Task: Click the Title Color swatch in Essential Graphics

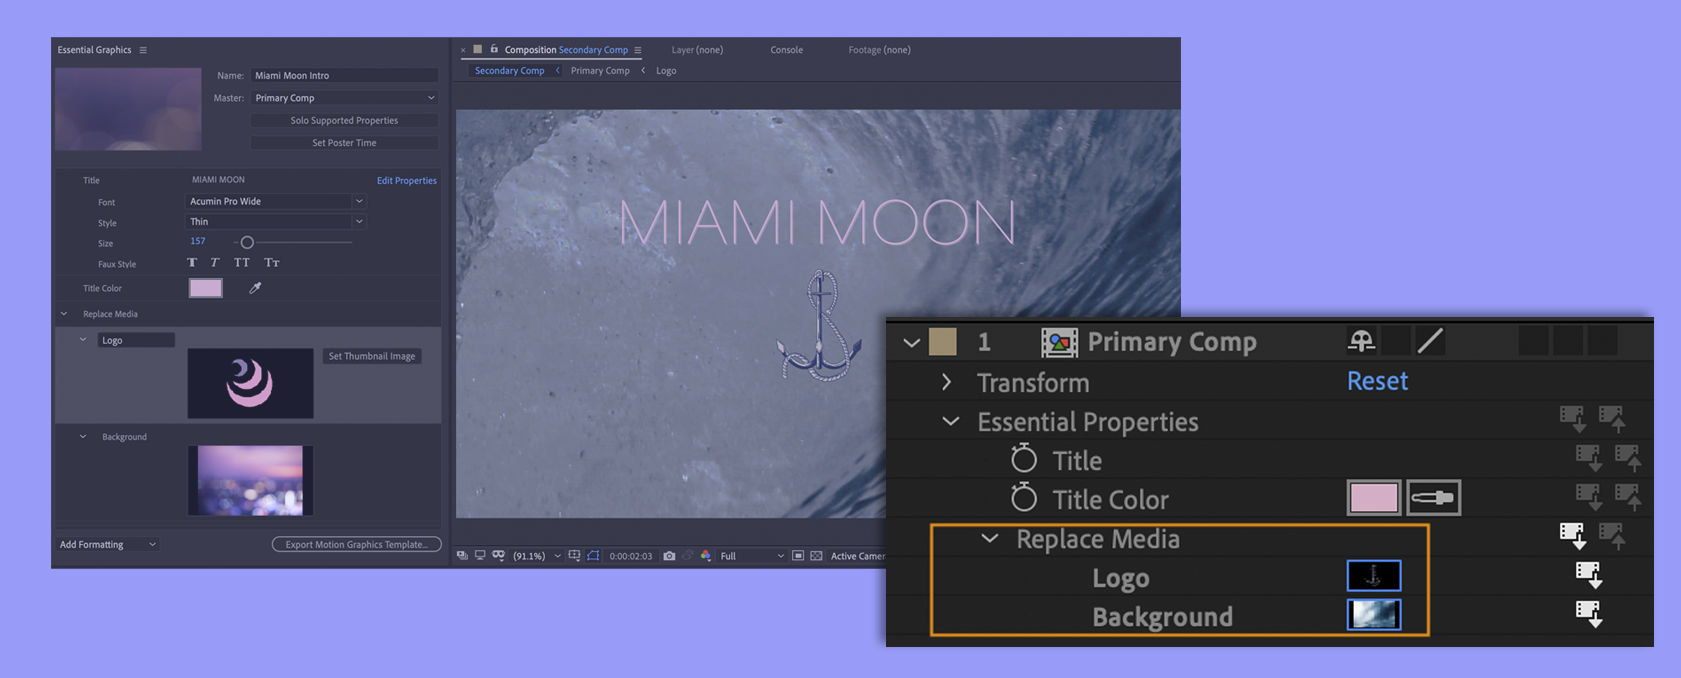Action: pos(206,288)
